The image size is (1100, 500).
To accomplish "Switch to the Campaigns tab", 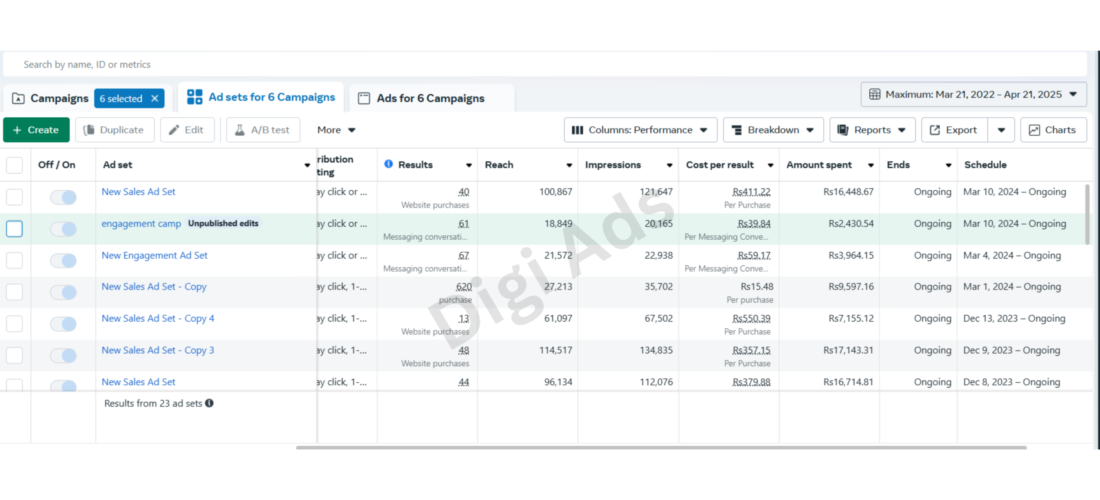I will click(50, 98).
